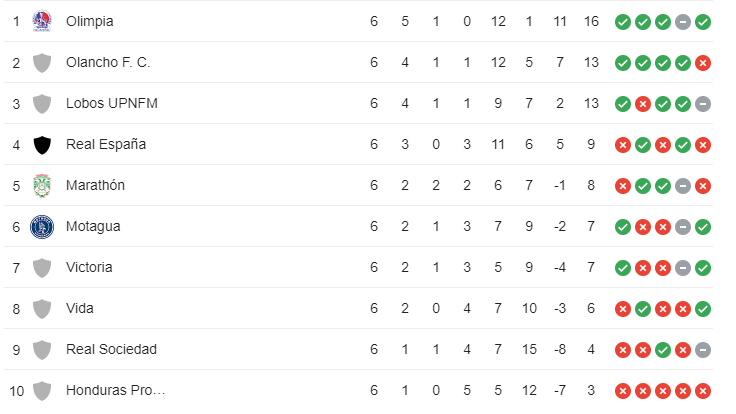This screenshot has width=736, height=414.
Task: Open the truncated Honduras Pro… team name
Action: pos(115,390)
